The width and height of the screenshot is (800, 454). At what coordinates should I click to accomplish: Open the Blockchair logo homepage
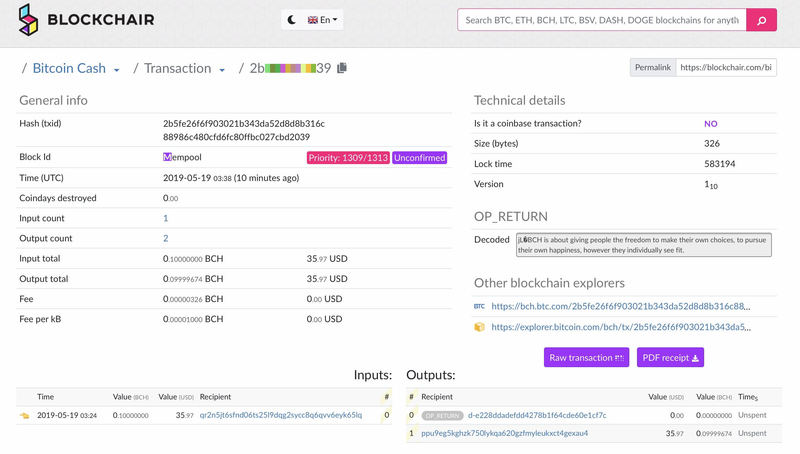pos(86,20)
